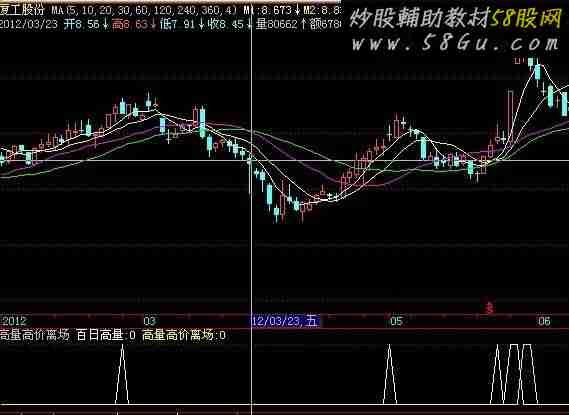Click the first white spike in indicator panel
Screen dimensions: 569x415
pyautogui.click(x=122, y=374)
